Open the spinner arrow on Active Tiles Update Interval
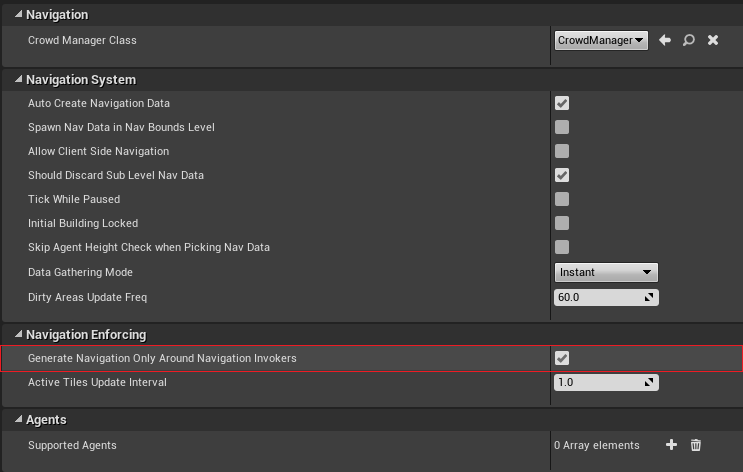This screenshot has width=743, height=472. 649,382
